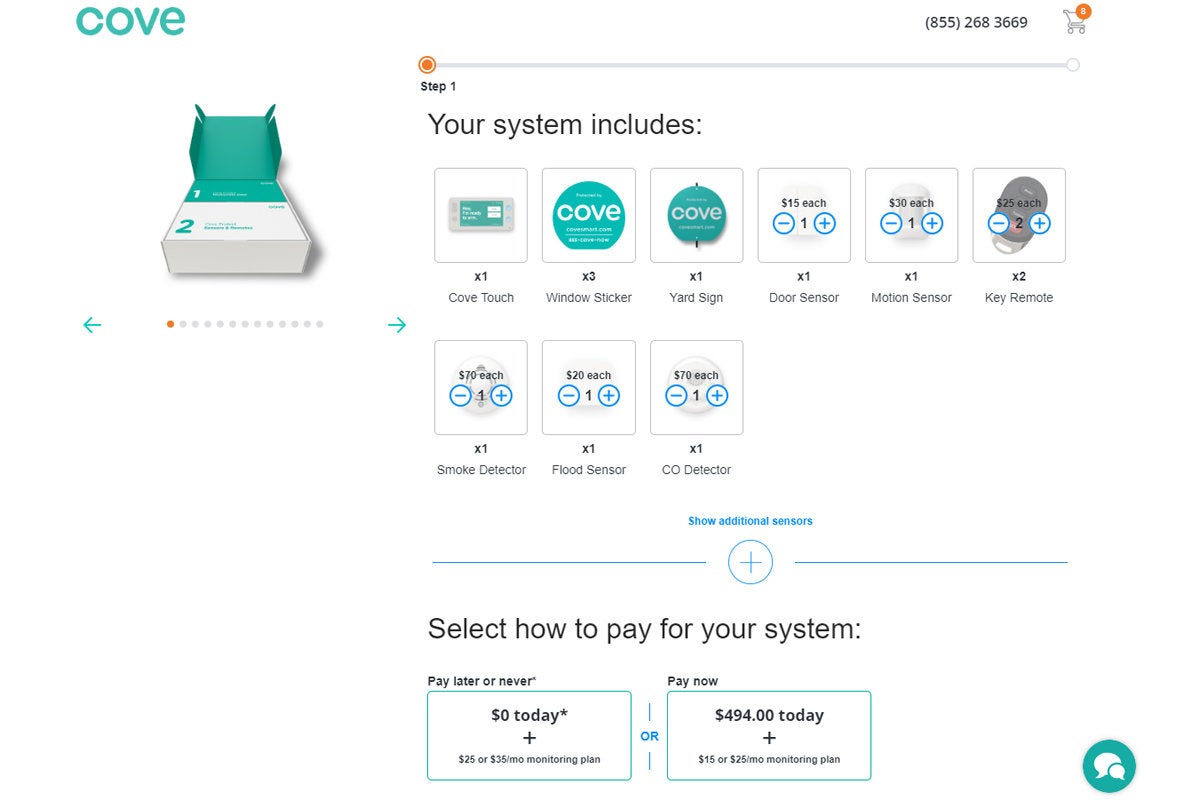Jump to the final progress step circle

coord(1073,65)
